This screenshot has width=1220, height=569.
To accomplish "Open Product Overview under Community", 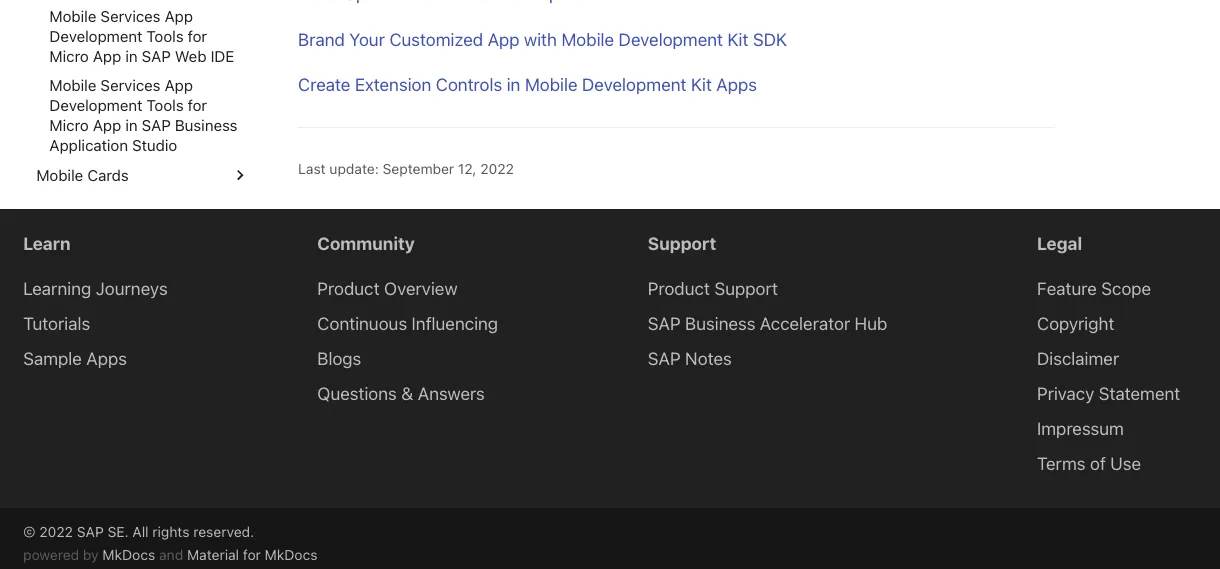I will click(387, 289).
